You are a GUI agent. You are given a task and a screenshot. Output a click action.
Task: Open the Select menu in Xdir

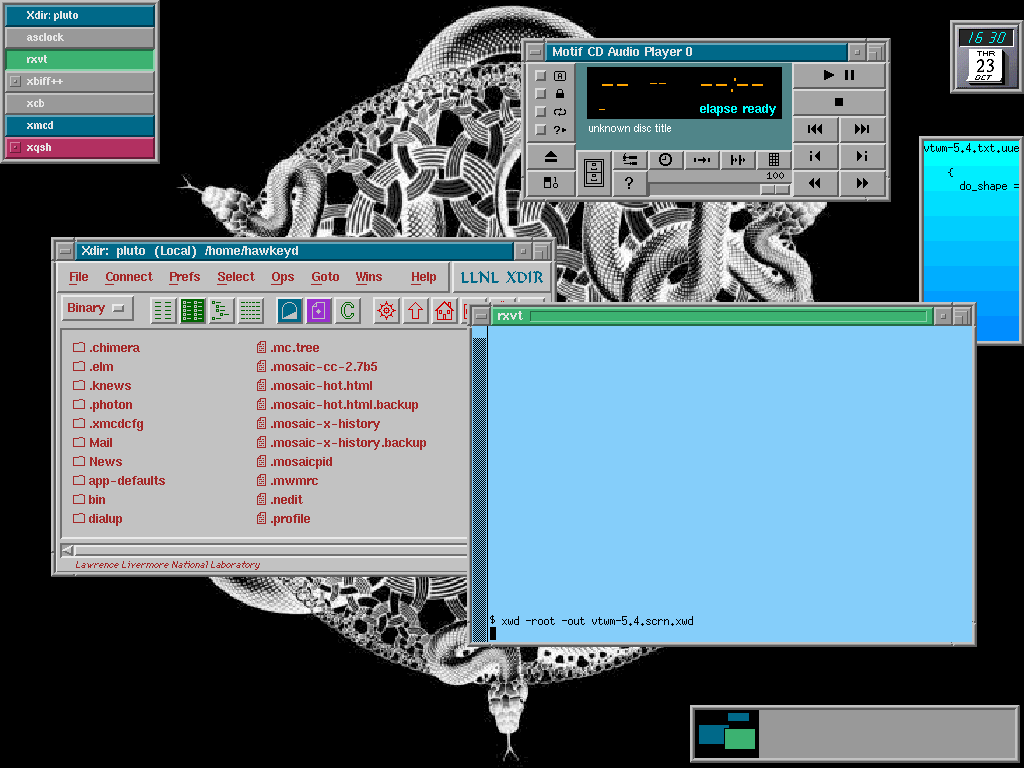236,277
